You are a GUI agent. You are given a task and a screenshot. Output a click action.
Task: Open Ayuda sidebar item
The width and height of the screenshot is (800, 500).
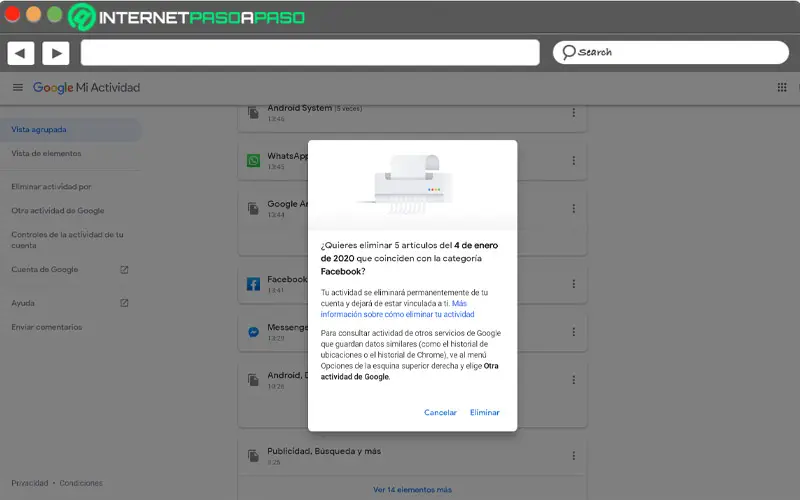pyautogui.click(x=23, y=303)
